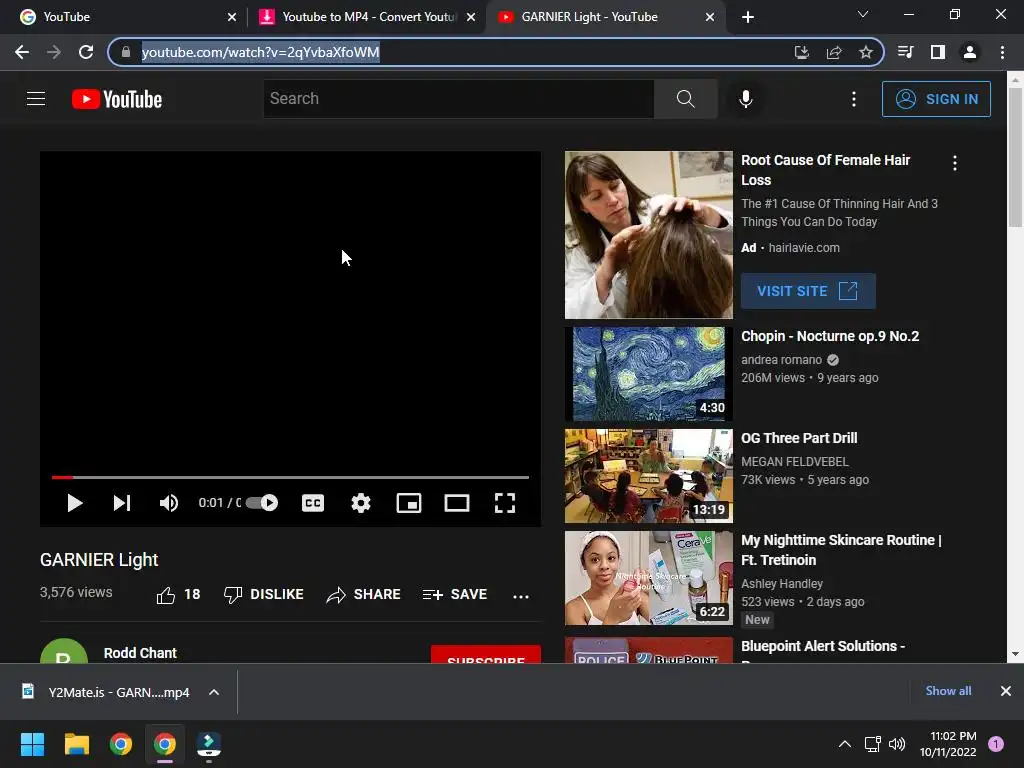Image resolution: width=1024 pixels, height=768 pixels.
Task: Open My Nighttime Skincare Routine video
Action: coord(841,550)
